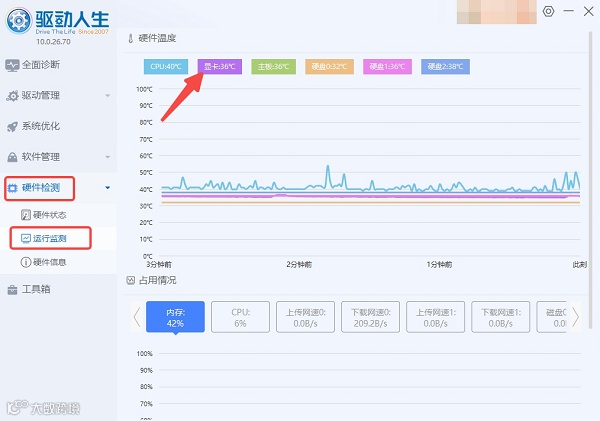Click the 软件管理 bag icon

(x=12, y=157)
